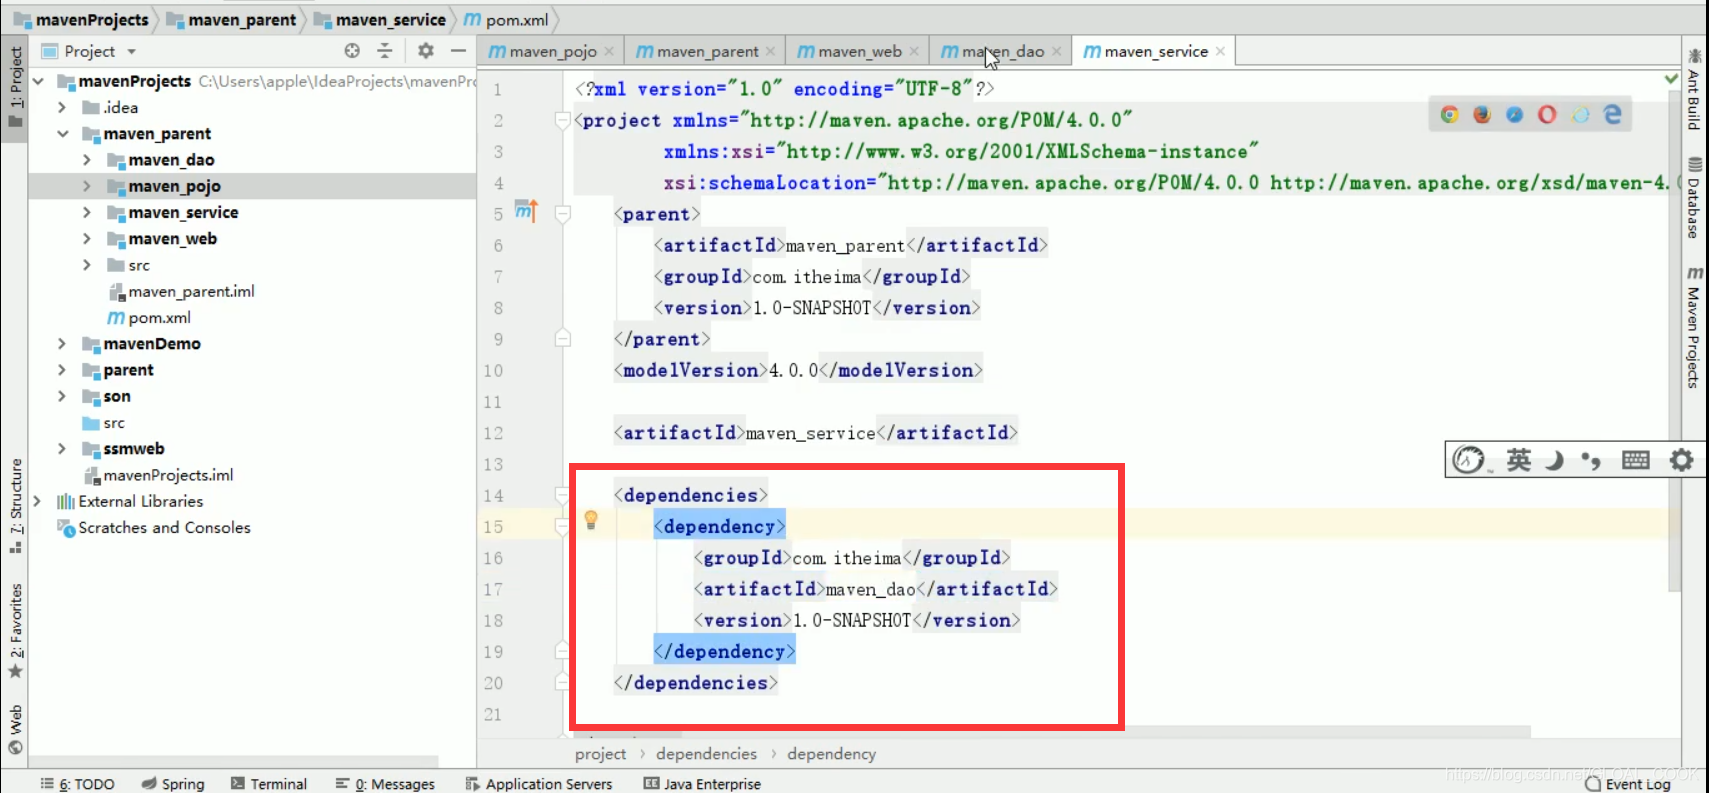Collapse the mavenProjects root node
The image size is (1709, 793).
tap(38, 81)
